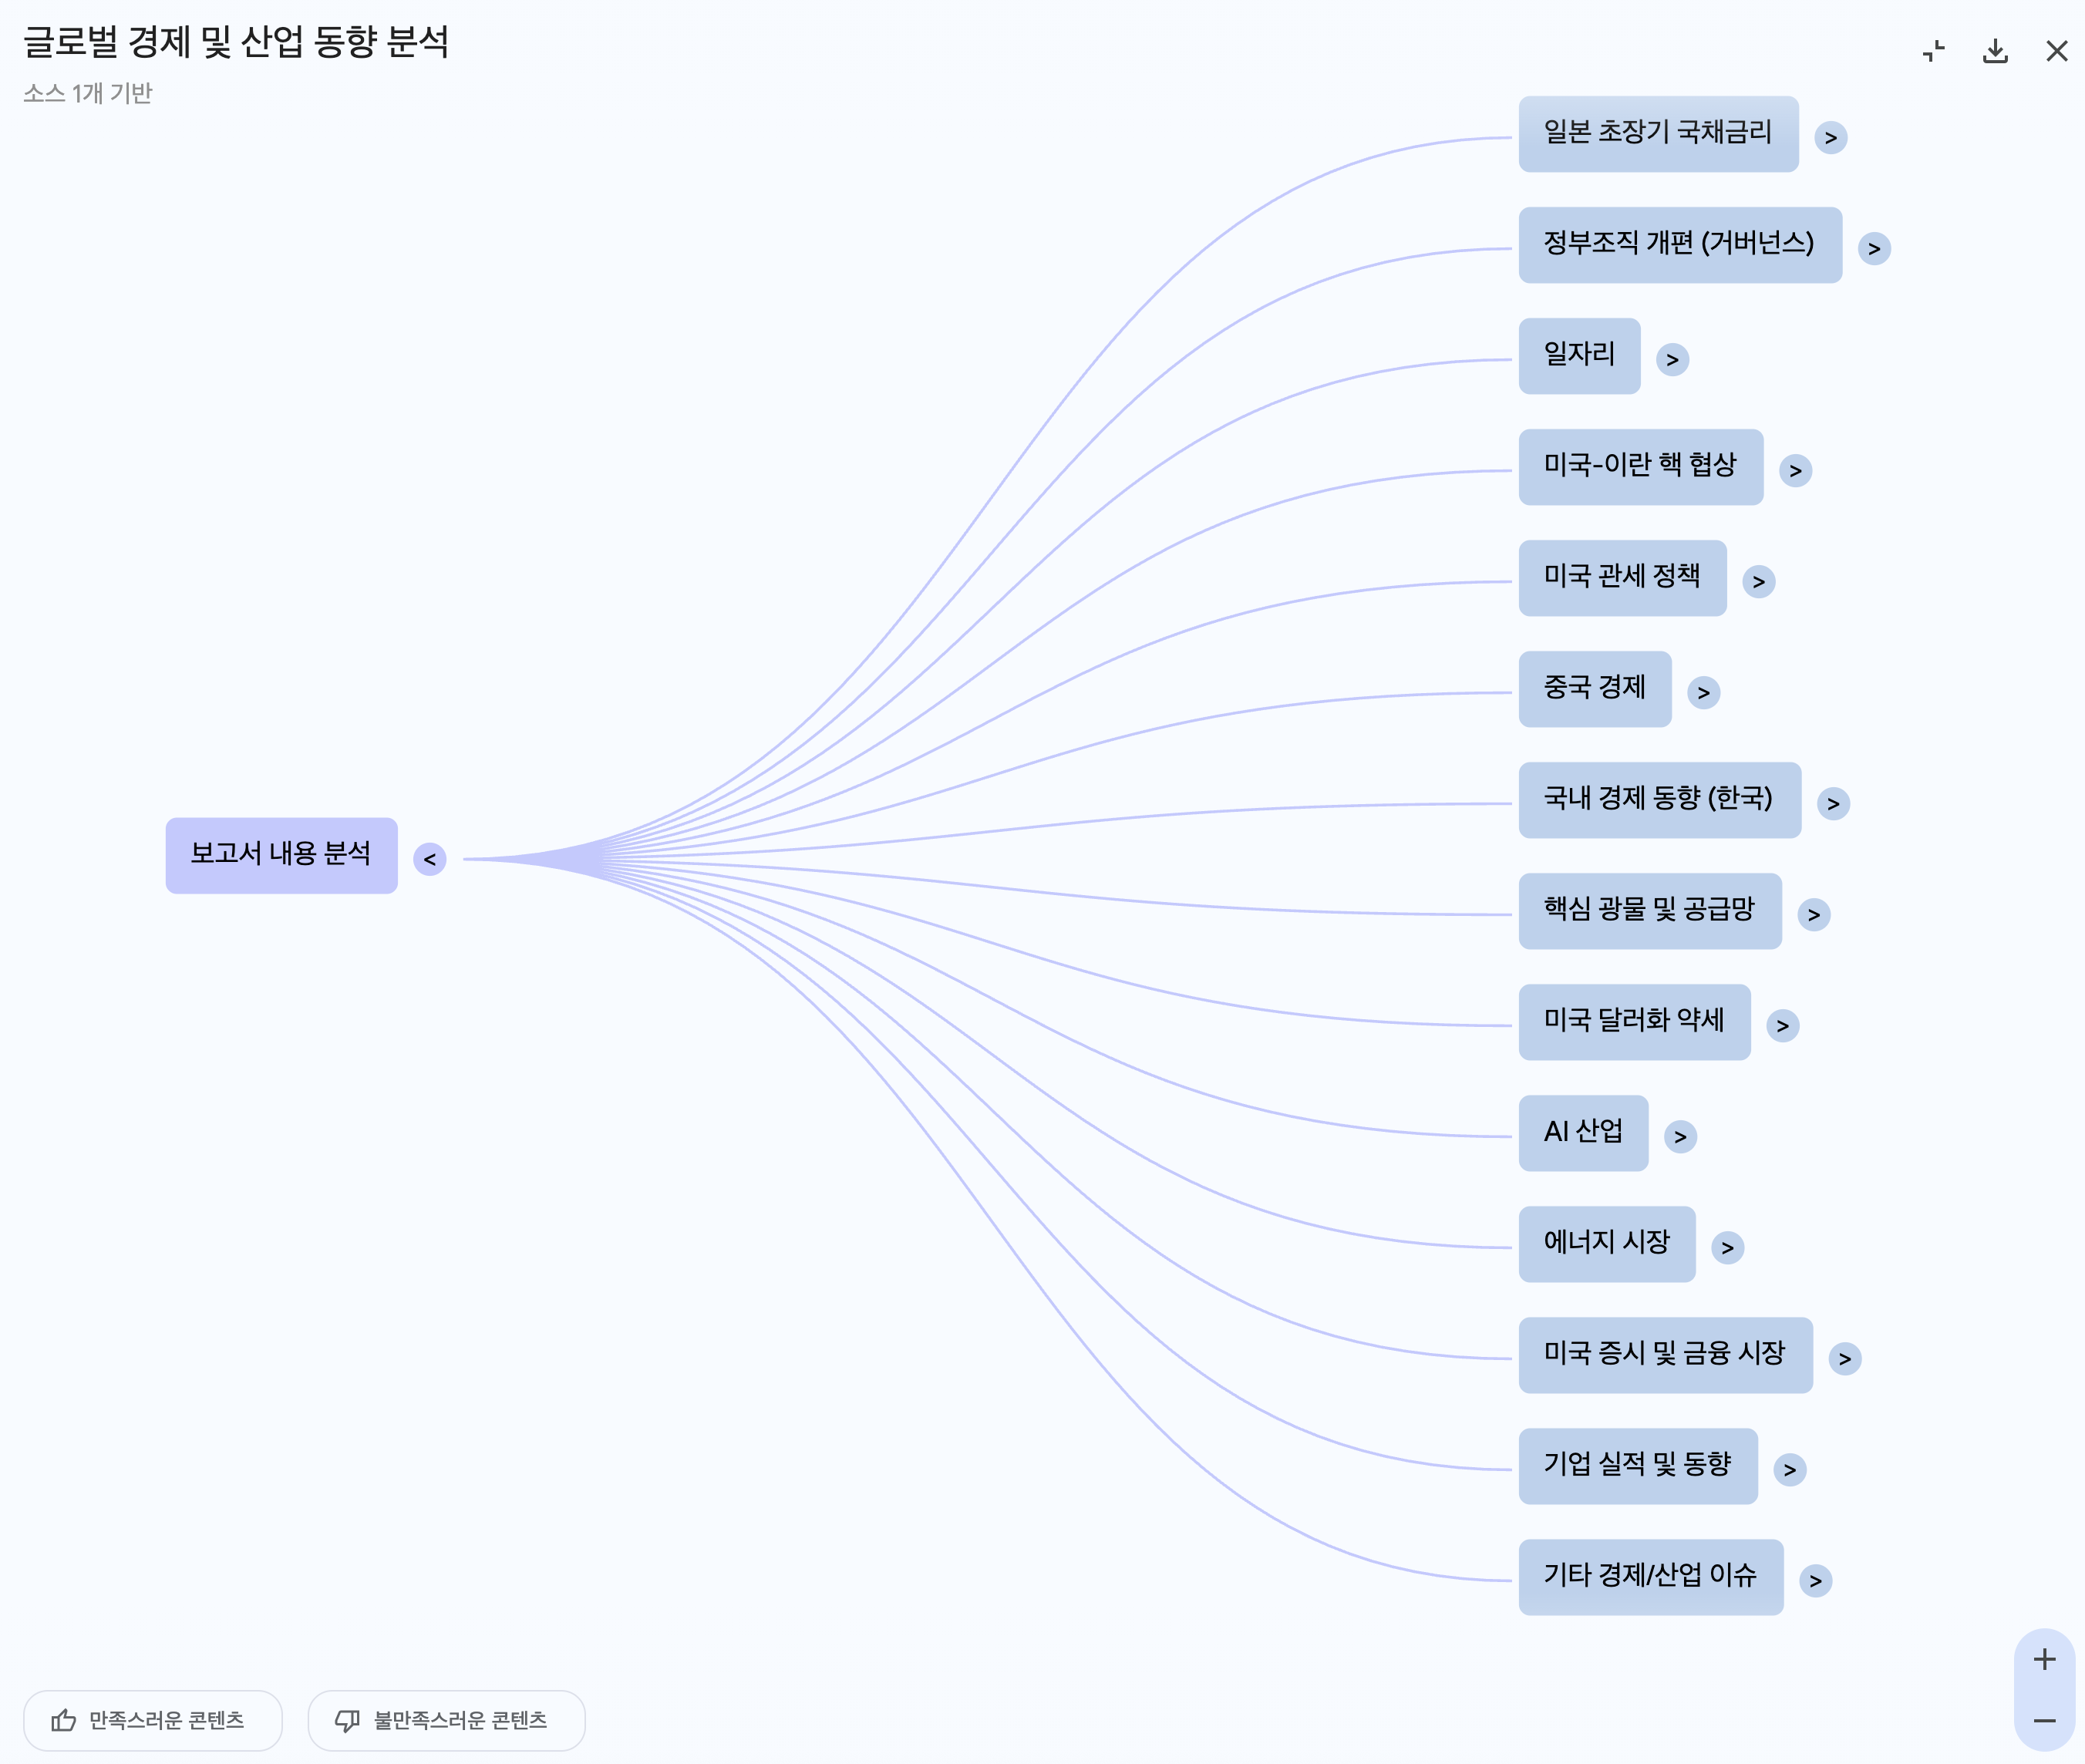Expand the 일자리 node chevron
The image size is (2085, 1764).
coord(1672,359)
